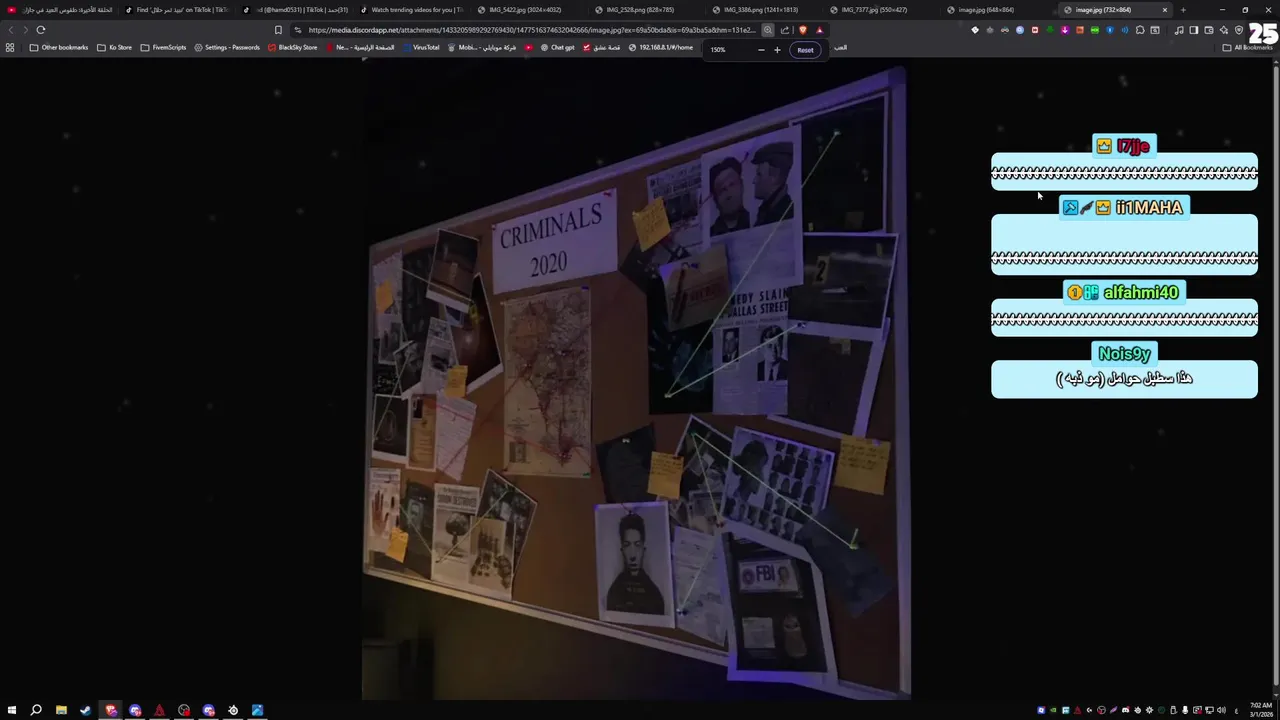Increase zoom with the plus button
1280x720 pixels.
tap(777, 50)
